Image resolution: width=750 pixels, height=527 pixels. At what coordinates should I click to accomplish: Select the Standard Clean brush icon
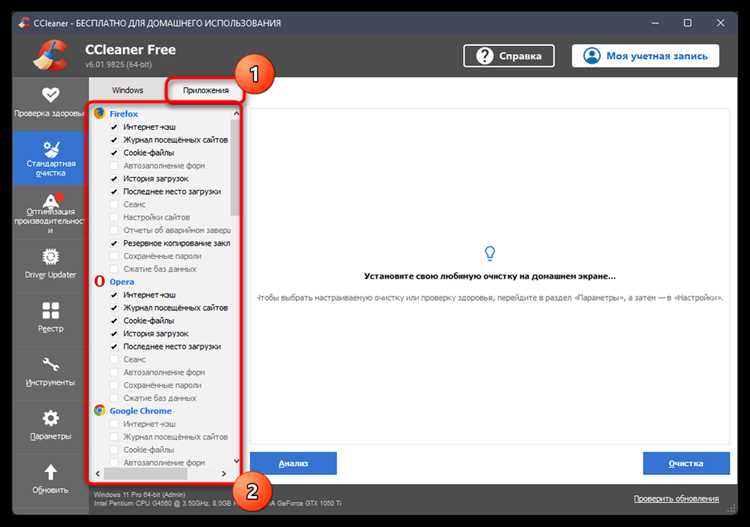[51, 149]
